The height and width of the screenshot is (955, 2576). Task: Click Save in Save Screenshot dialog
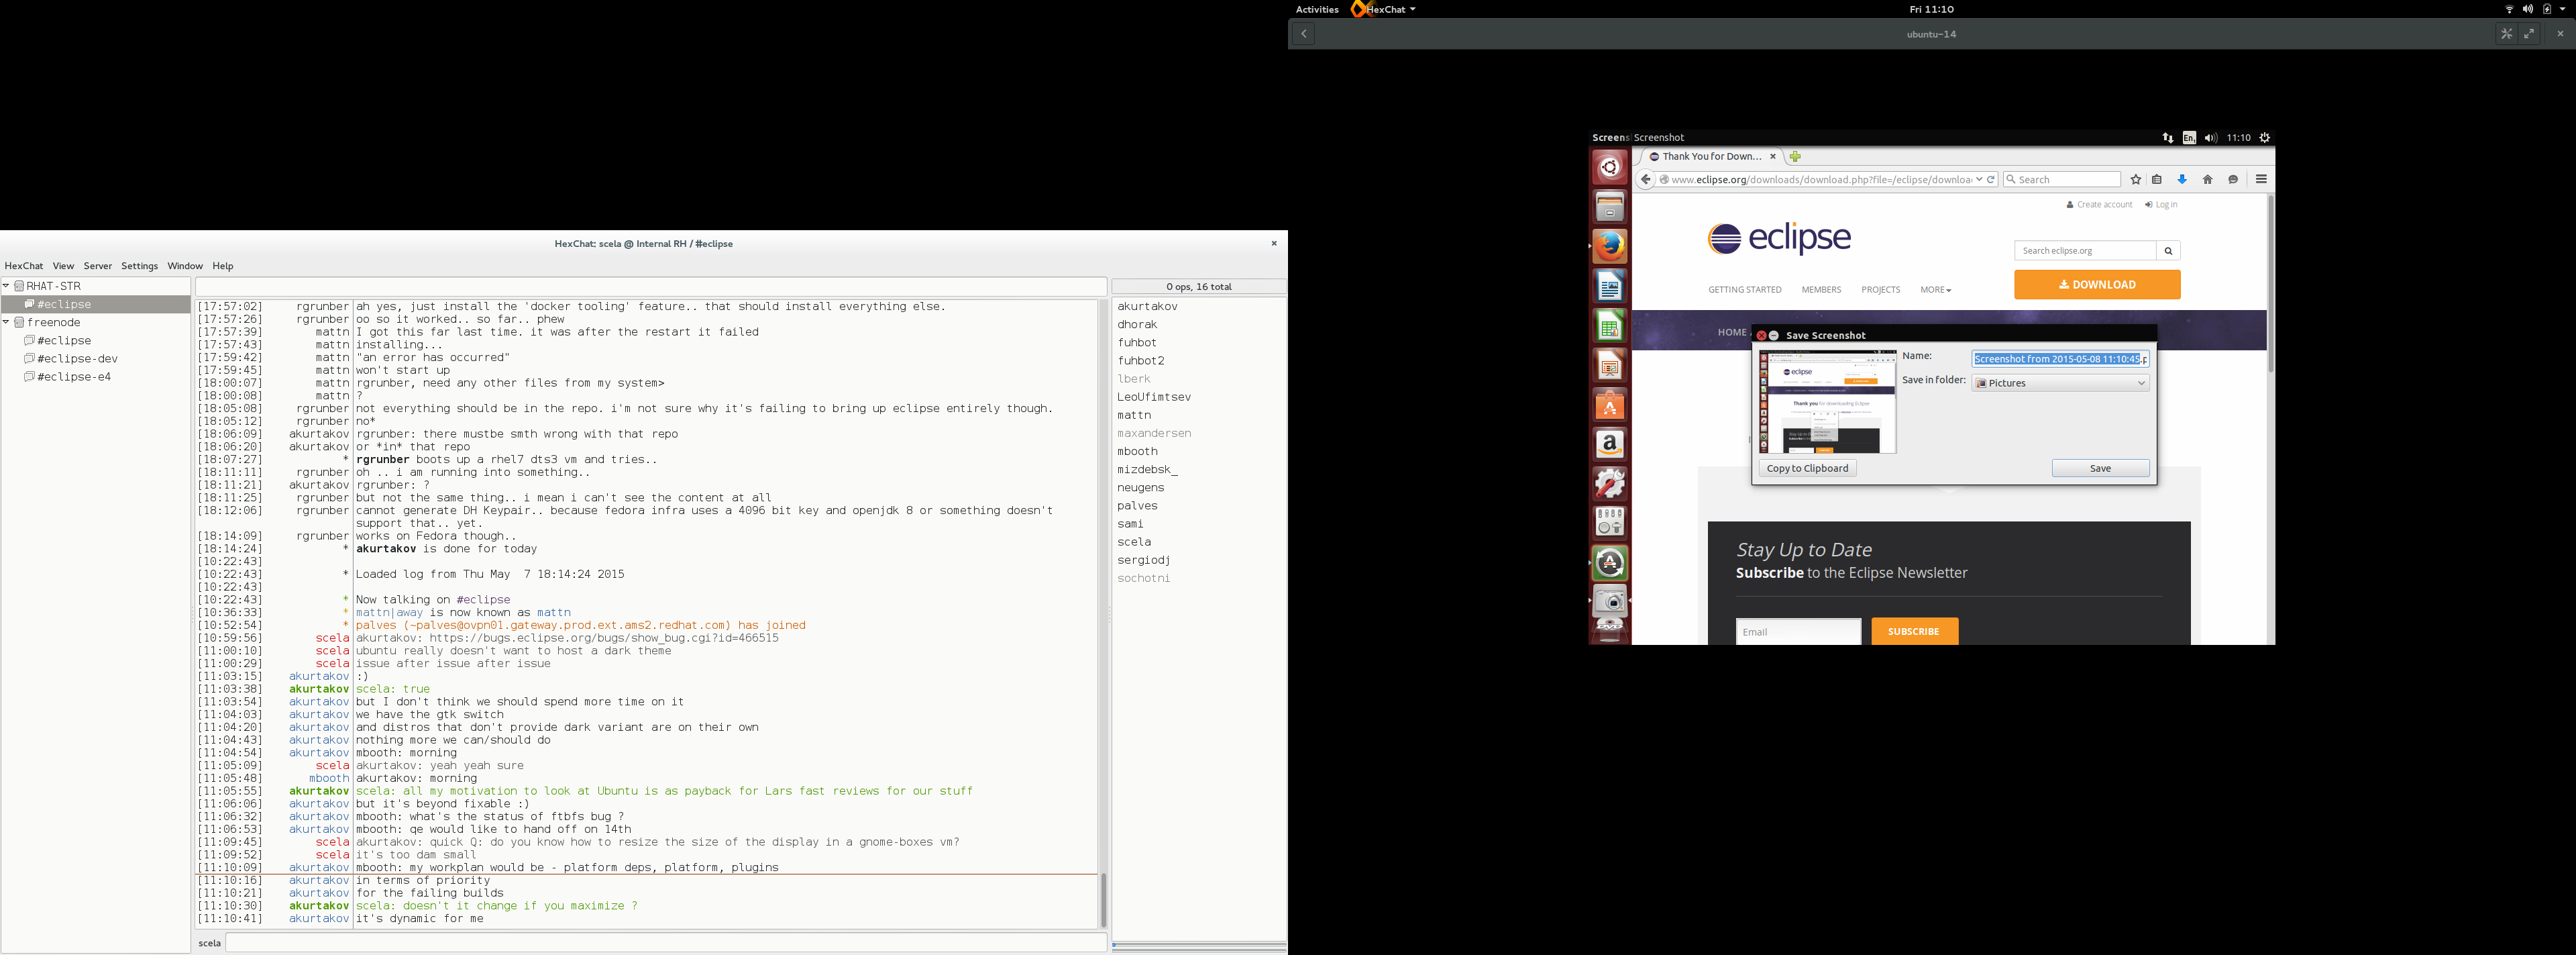click(x=2100, y=468)
